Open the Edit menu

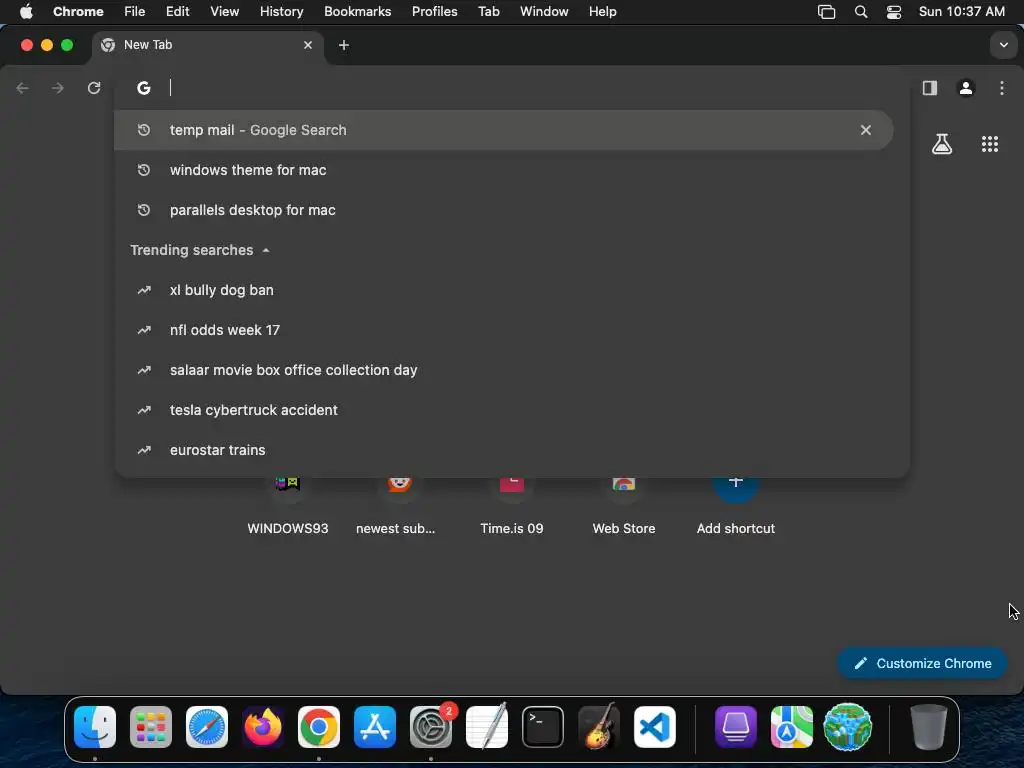coord(177,12)
